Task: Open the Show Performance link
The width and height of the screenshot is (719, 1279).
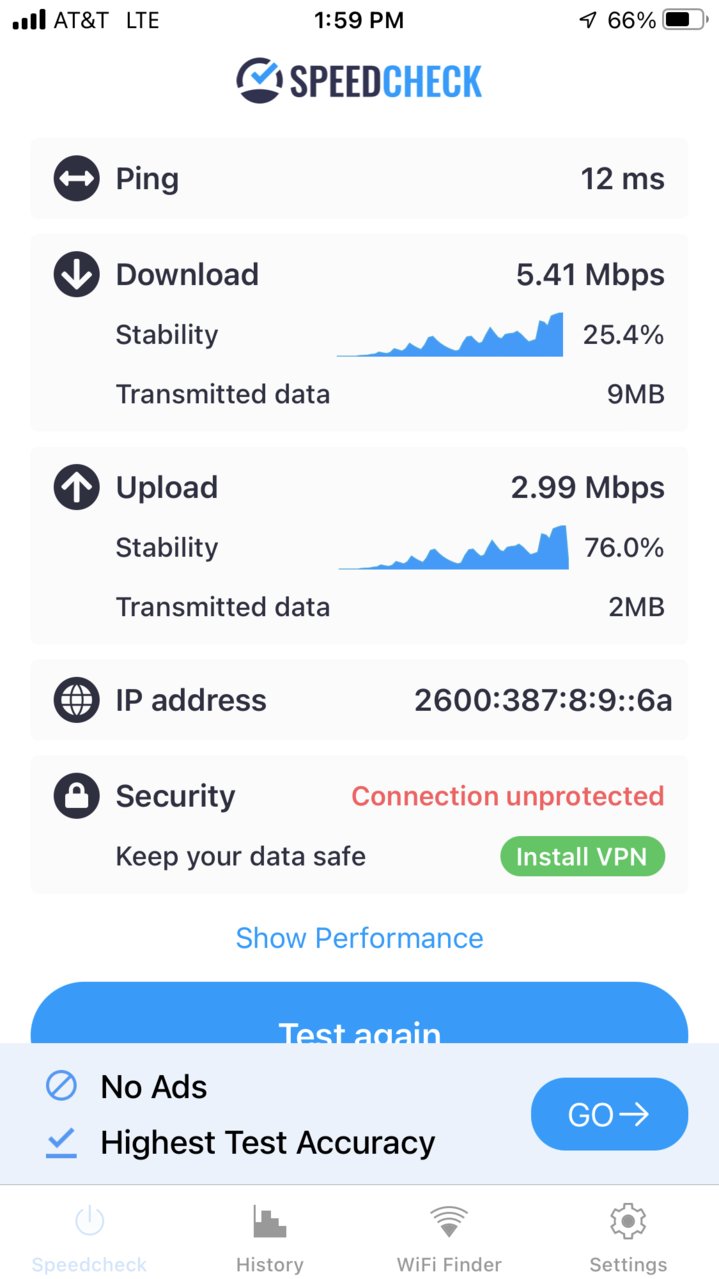Action: coord(359,938)
